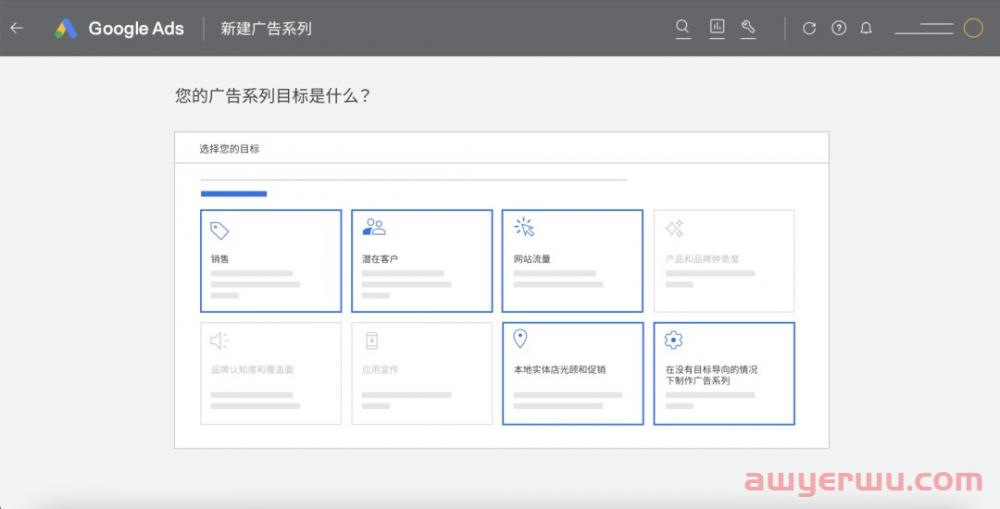Click the refresh icon in the header
Viewport: 1000px width, 509px height.
pos(809,28)
